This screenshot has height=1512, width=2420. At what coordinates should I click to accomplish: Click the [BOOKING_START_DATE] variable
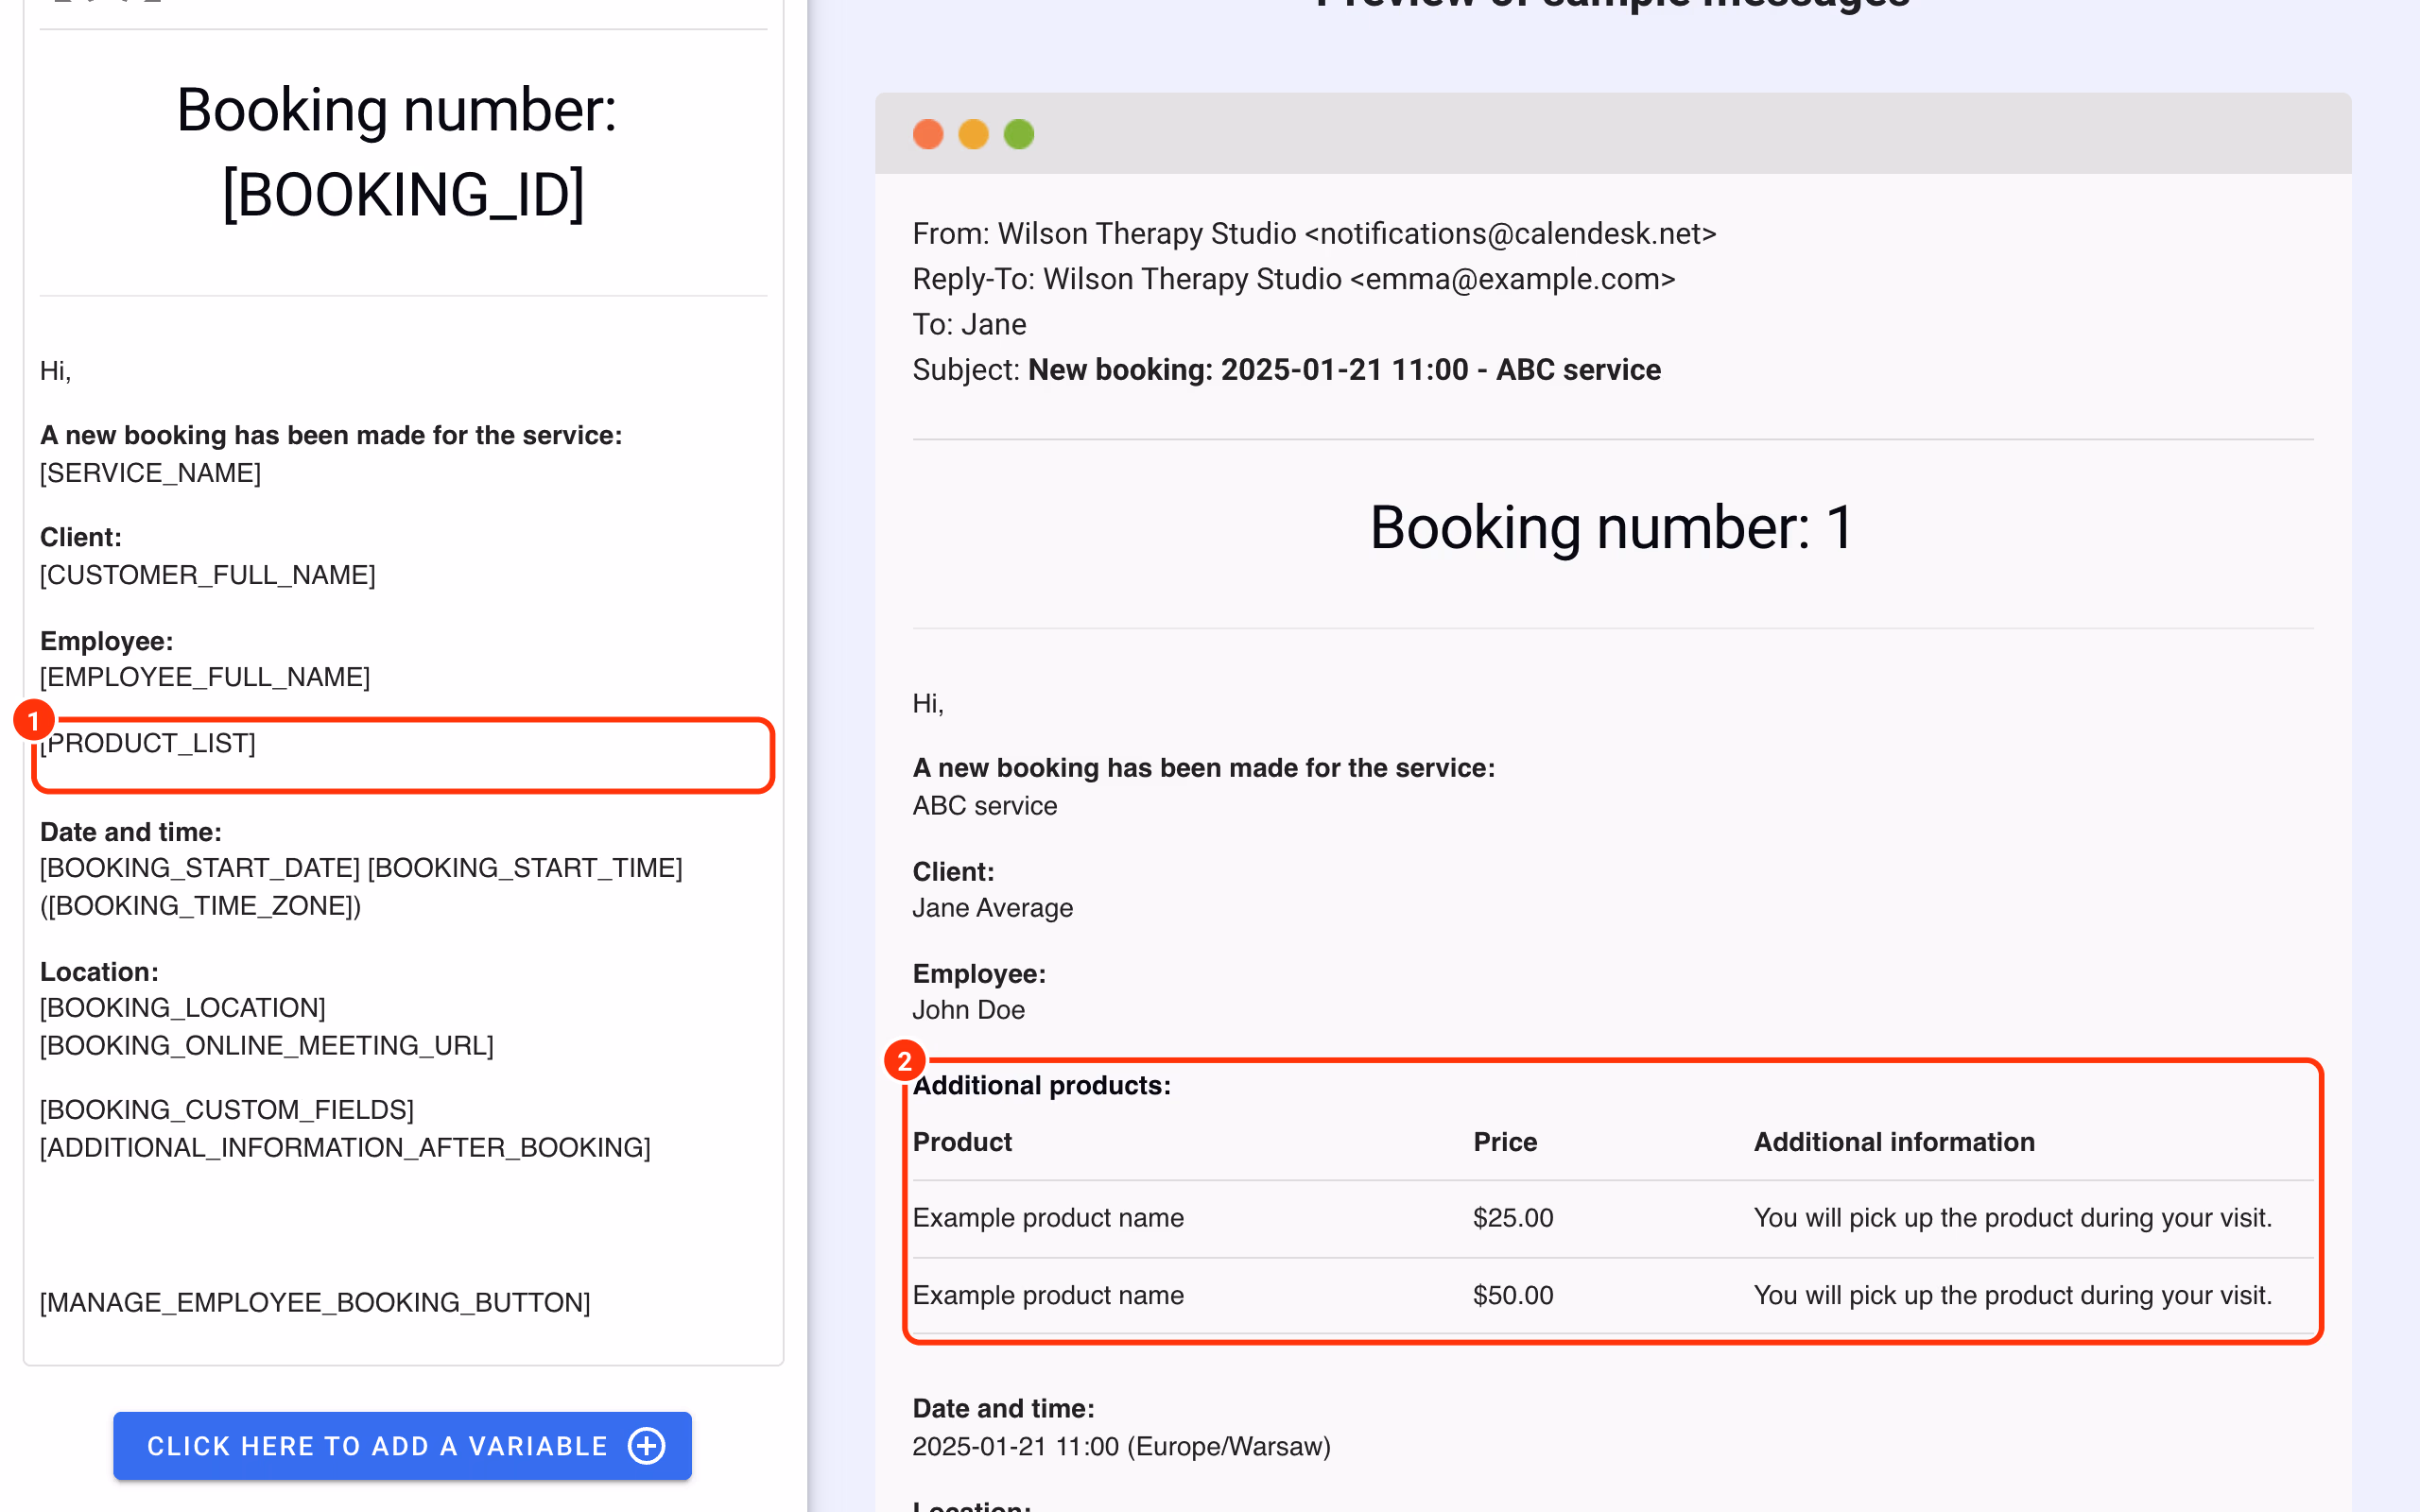pos(200,868)
